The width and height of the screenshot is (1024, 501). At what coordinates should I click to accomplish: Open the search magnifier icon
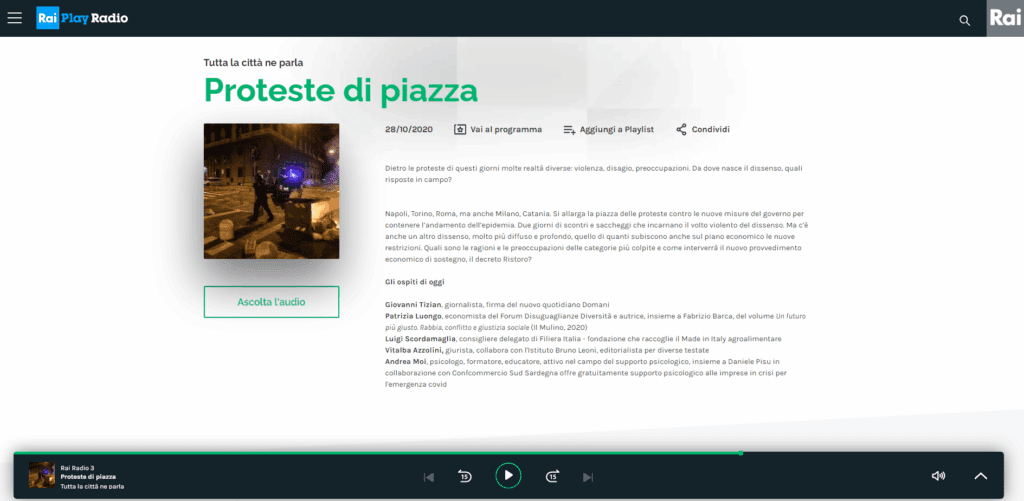coord(964,20)
